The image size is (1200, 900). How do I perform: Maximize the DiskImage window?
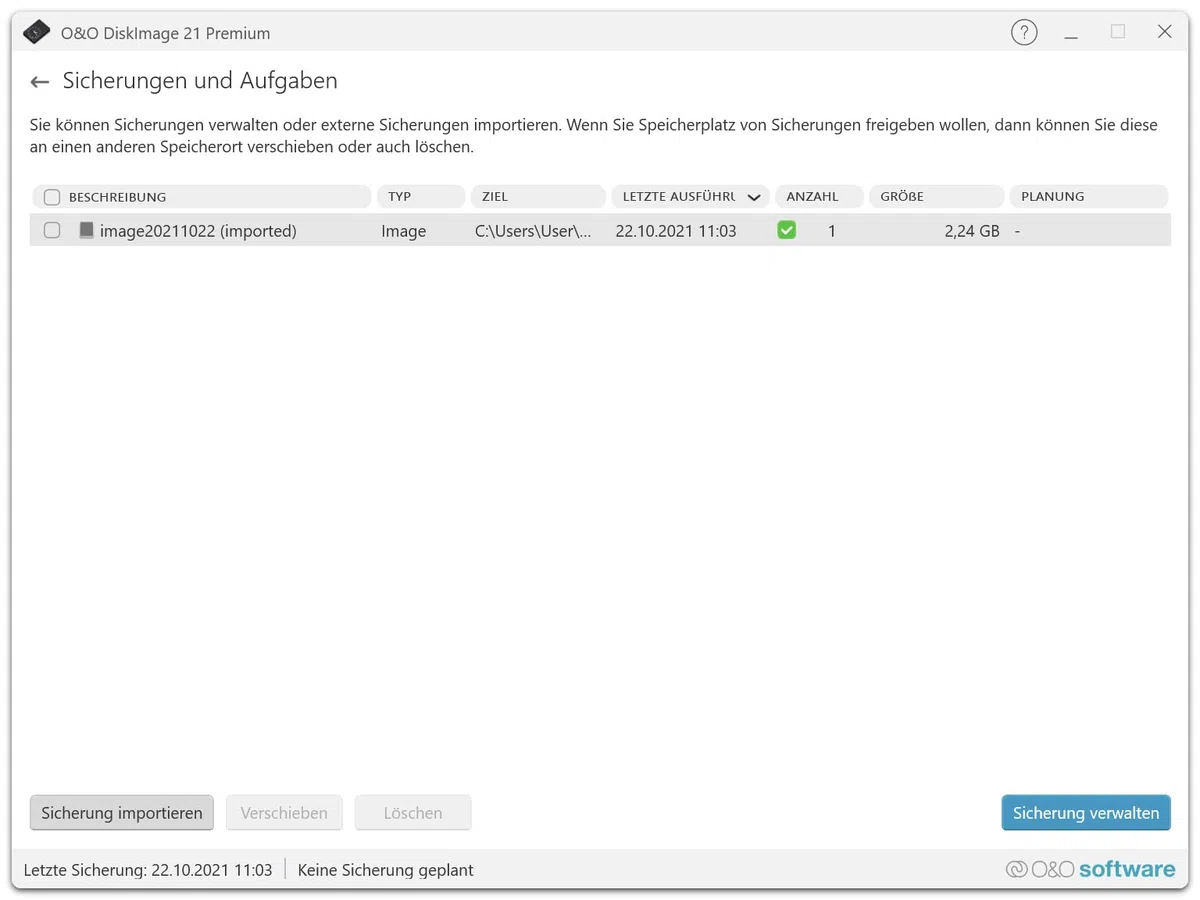click(x=1118, y=32)
